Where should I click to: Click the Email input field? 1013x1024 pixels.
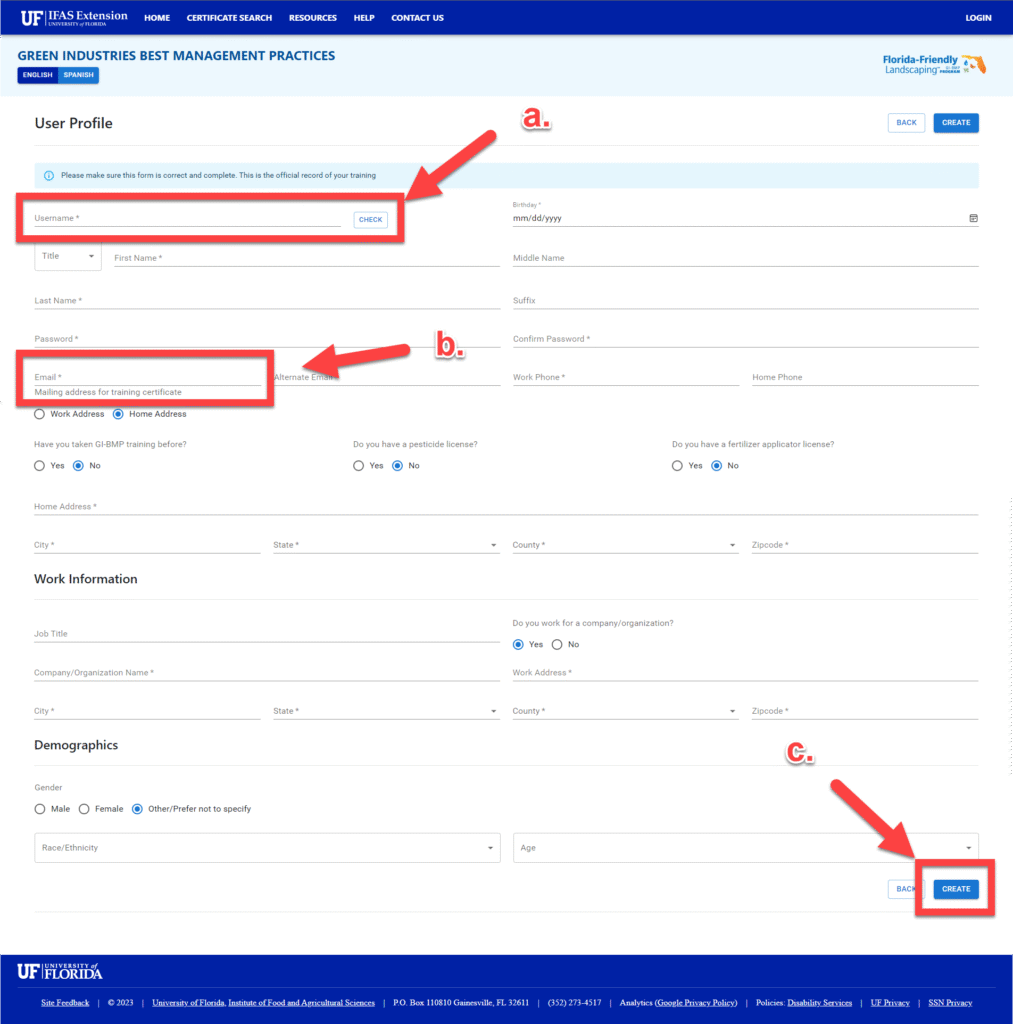tap(147, 378)
